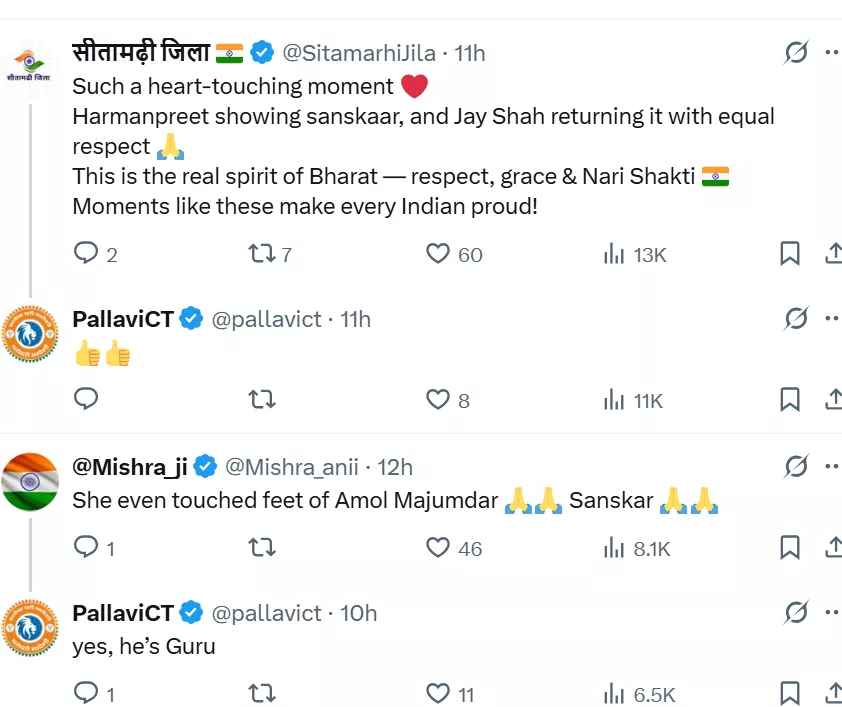This screenshot has width=842, height=707.
Task: Open @Mishra_anii profile handle link
Action: click(x=291, y=466)
